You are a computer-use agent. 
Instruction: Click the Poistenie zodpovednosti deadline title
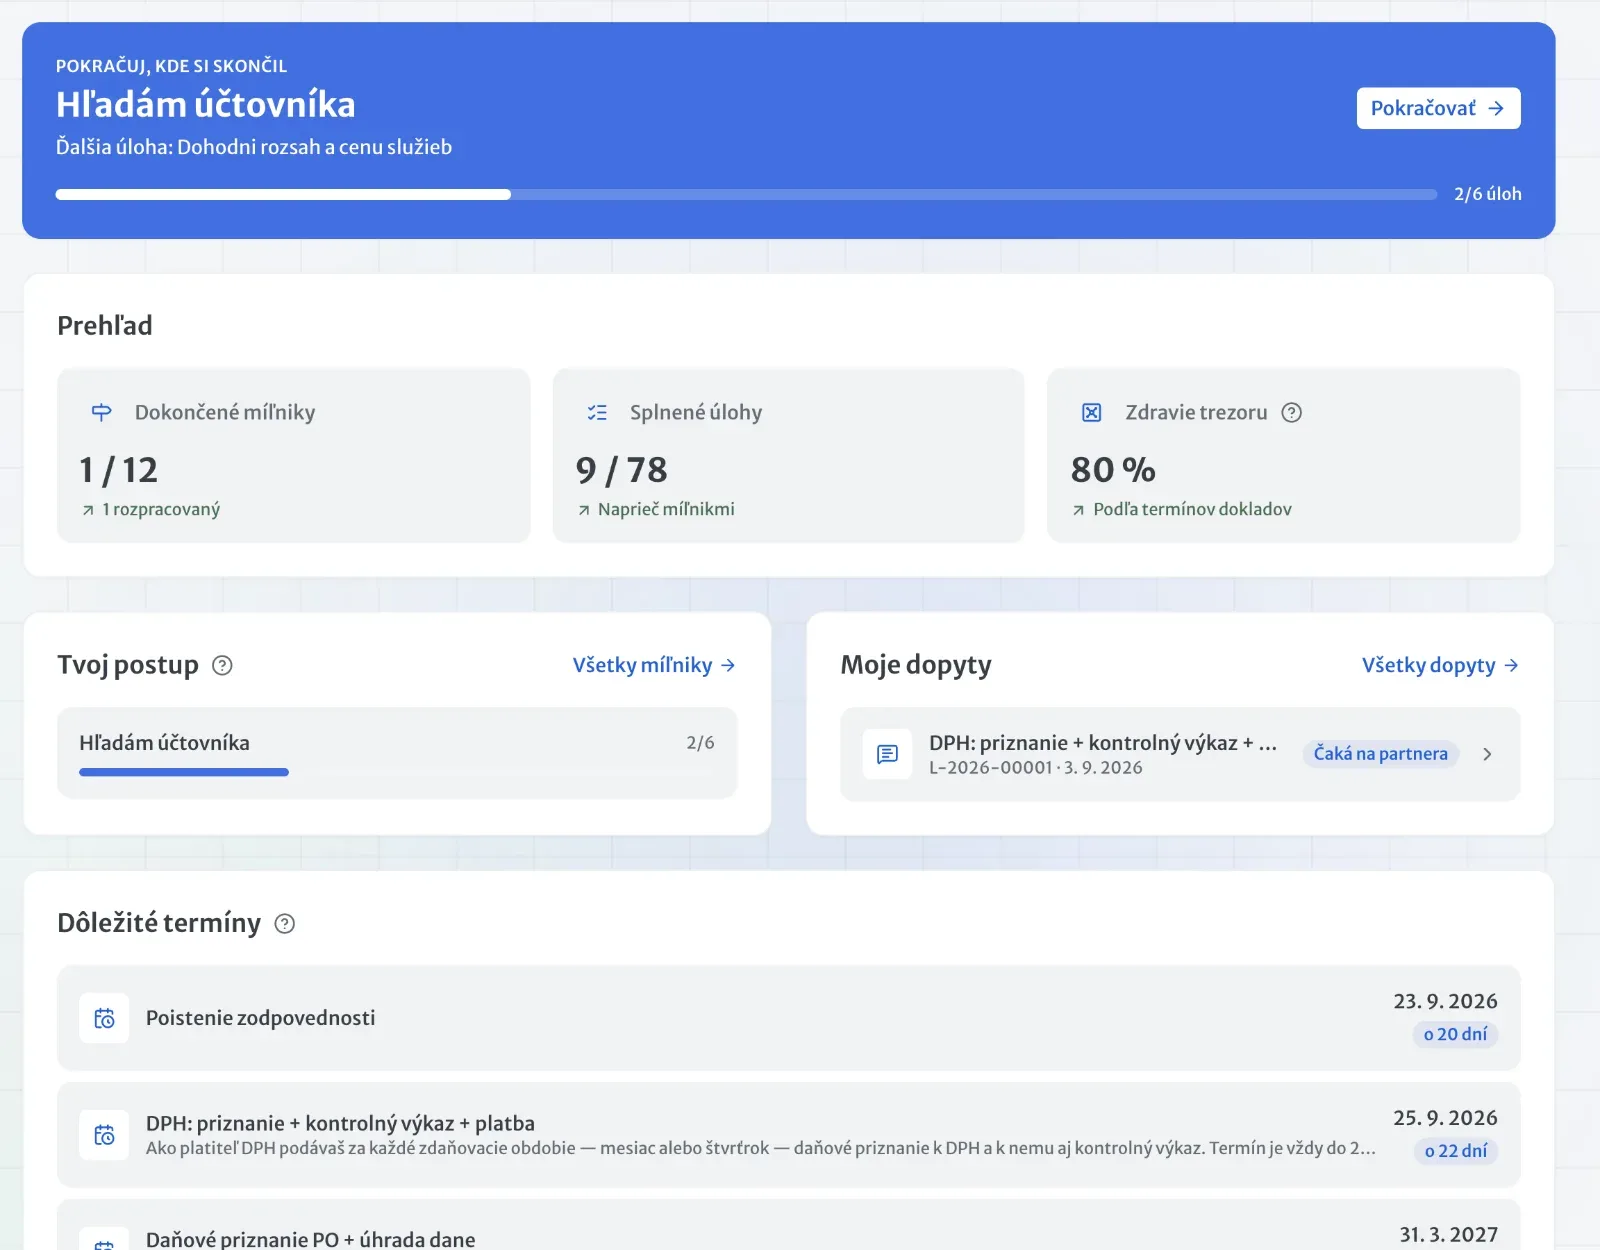pos(261,1018)
